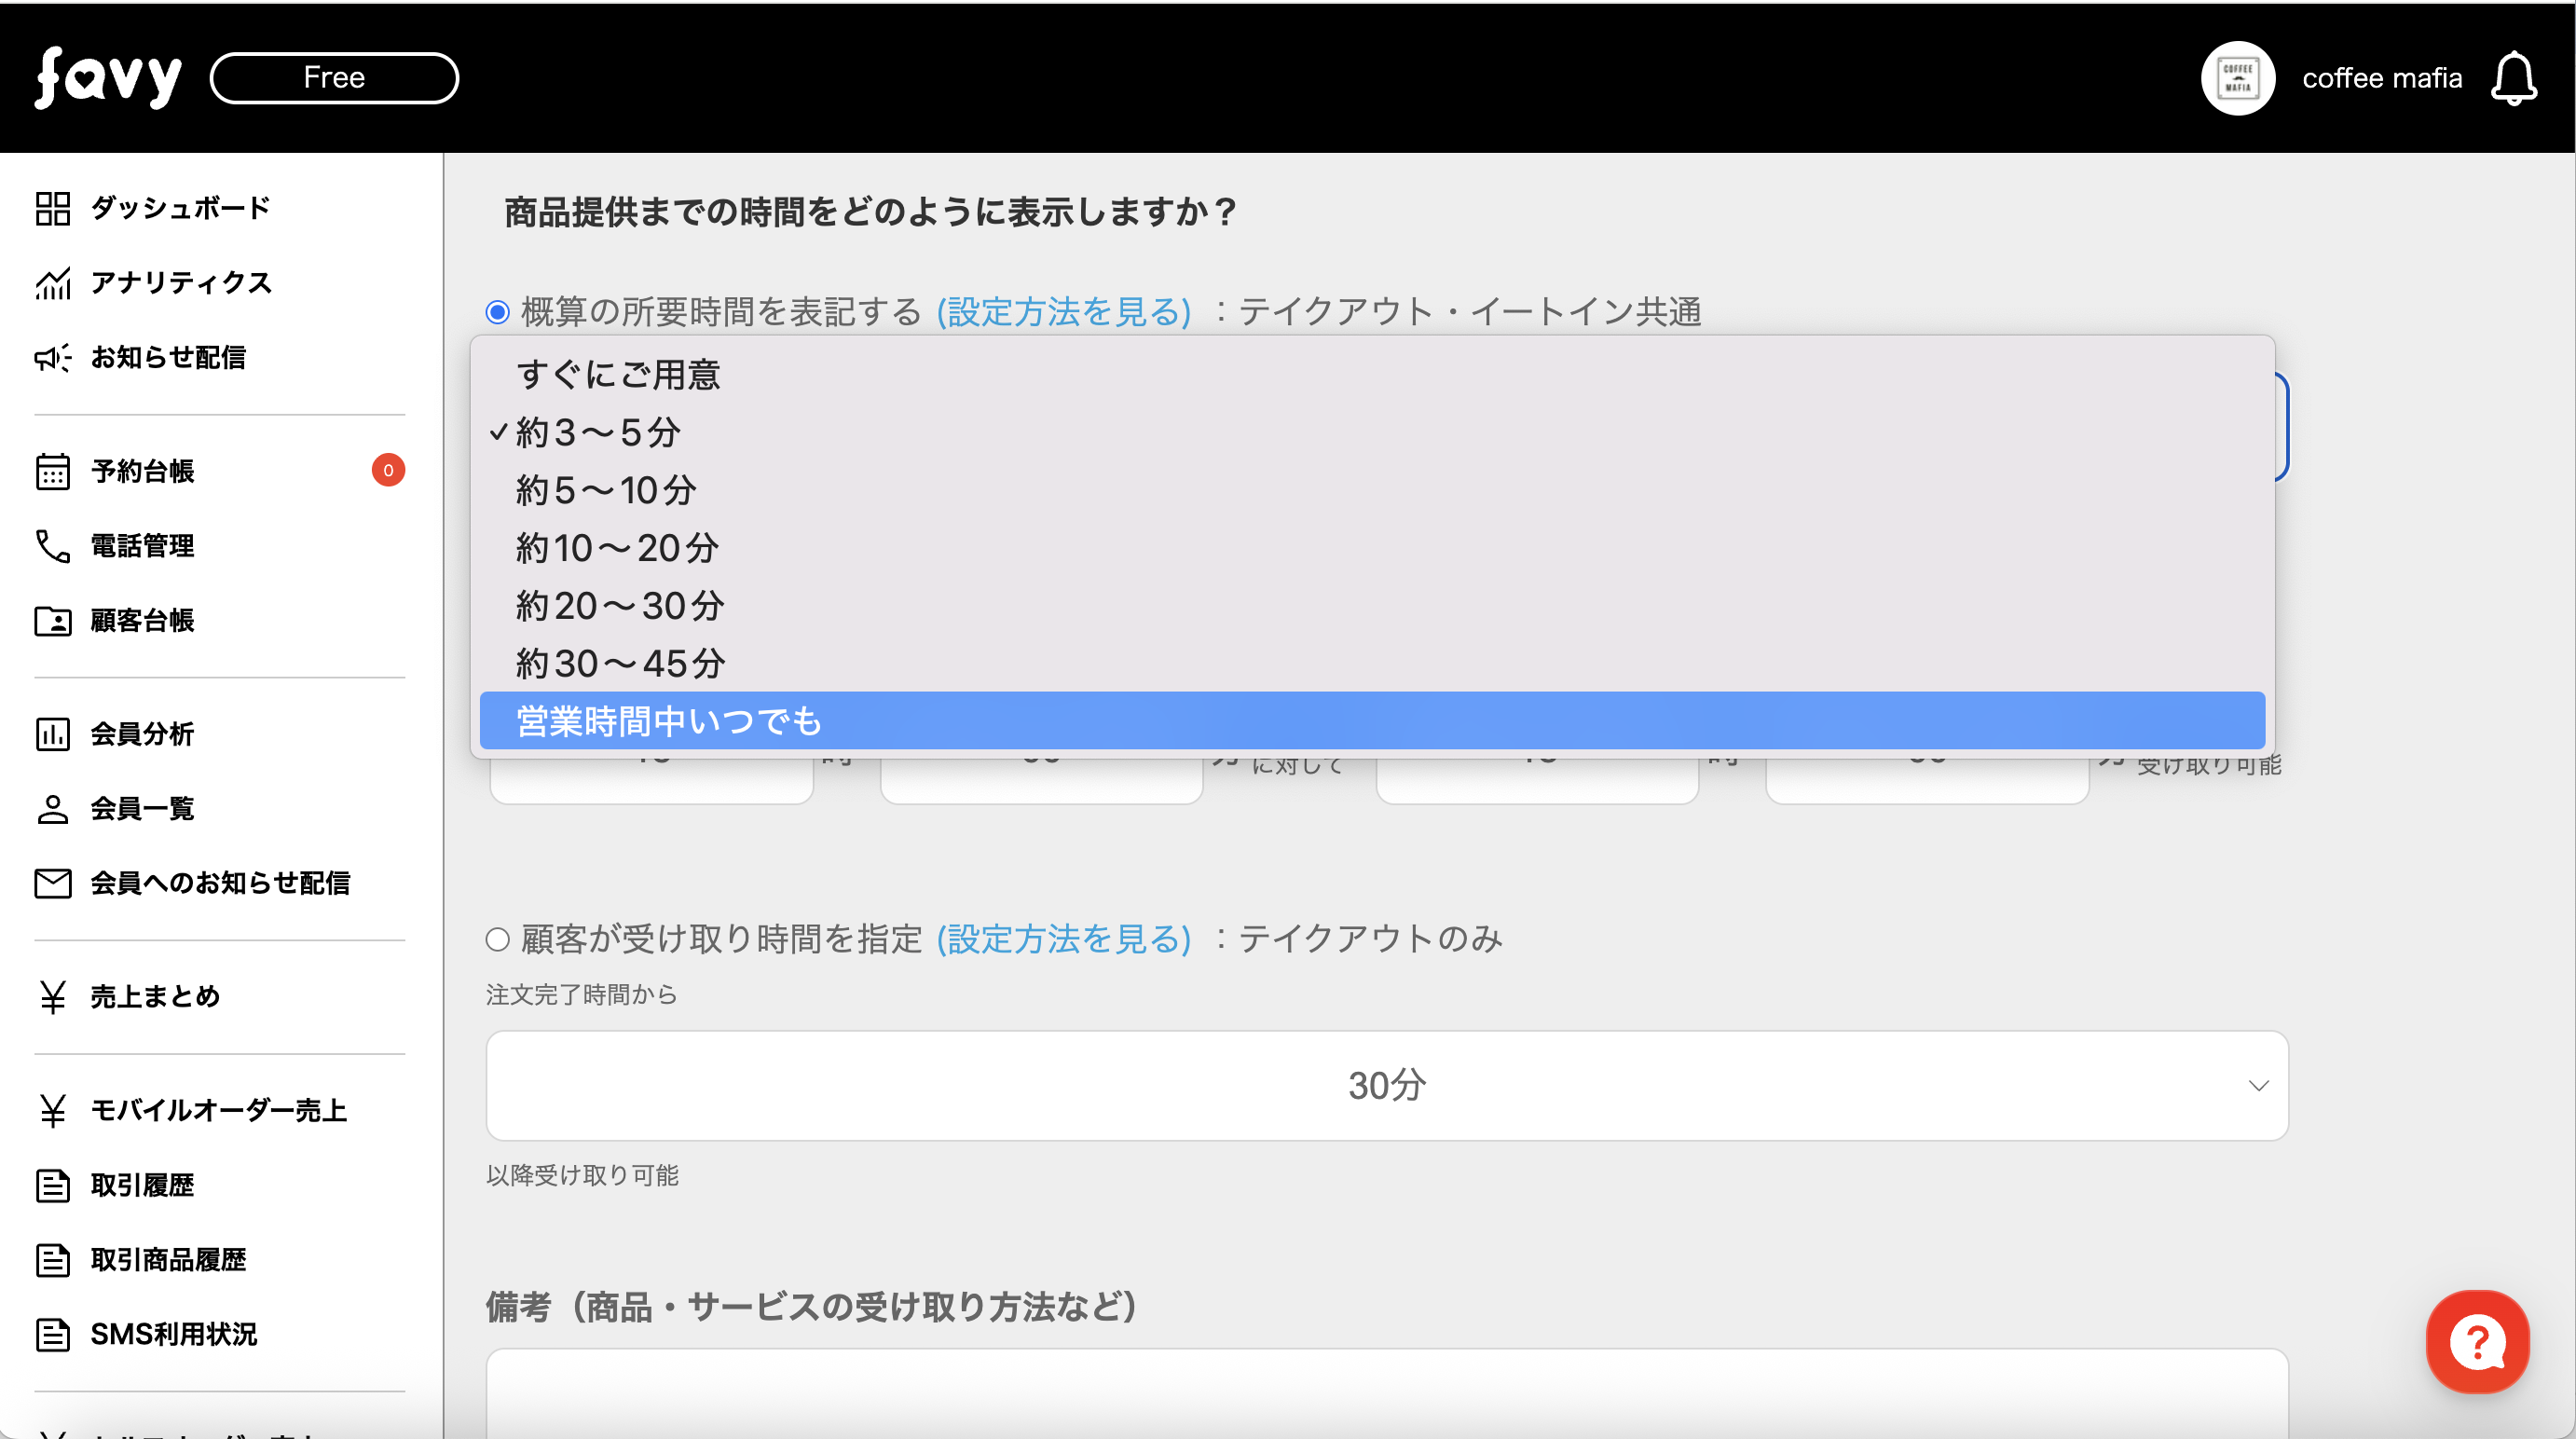Click the お知らせ配信 megaphone icon
Screen dimensions: 2576x1439
(52, 357)
